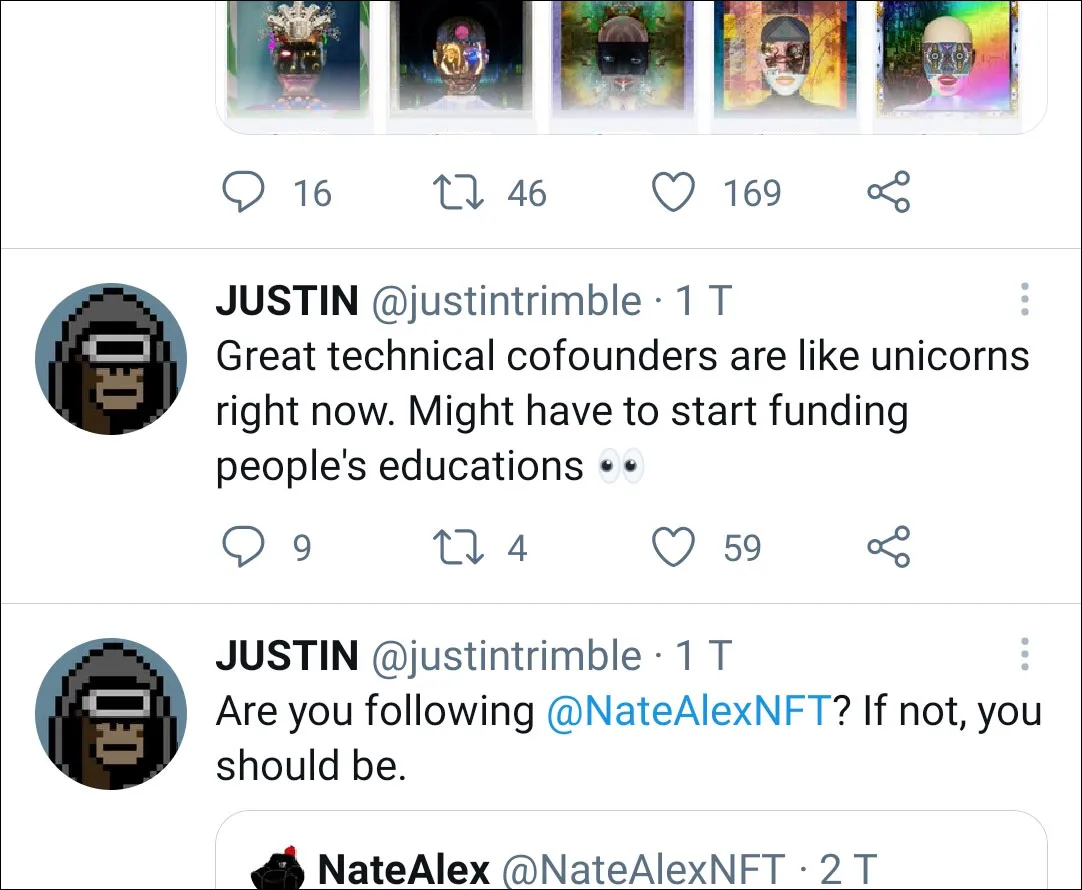Like the tweet with 169 likes
Image resolution: width=1082 pixels, height=890 pixels.
coord(673,192)
